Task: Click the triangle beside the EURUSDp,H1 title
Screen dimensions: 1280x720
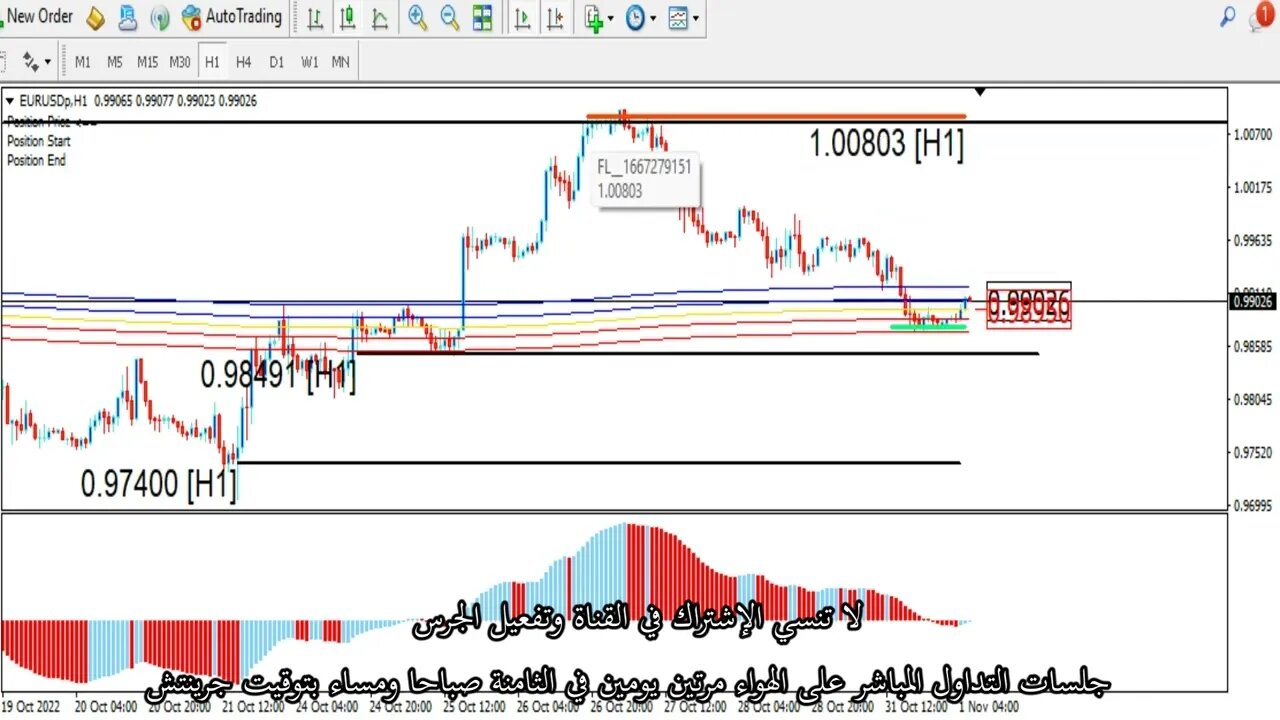Action: 10,101
